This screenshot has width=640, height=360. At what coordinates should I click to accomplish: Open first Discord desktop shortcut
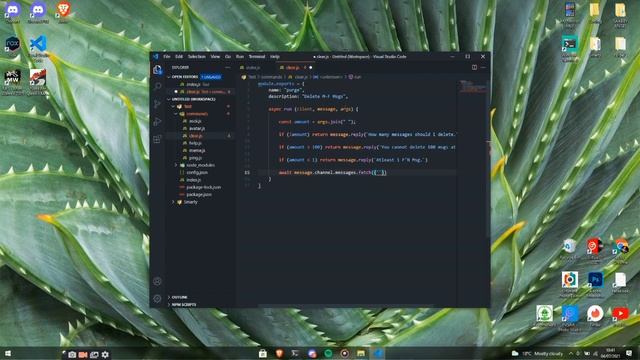coord(13,11)
